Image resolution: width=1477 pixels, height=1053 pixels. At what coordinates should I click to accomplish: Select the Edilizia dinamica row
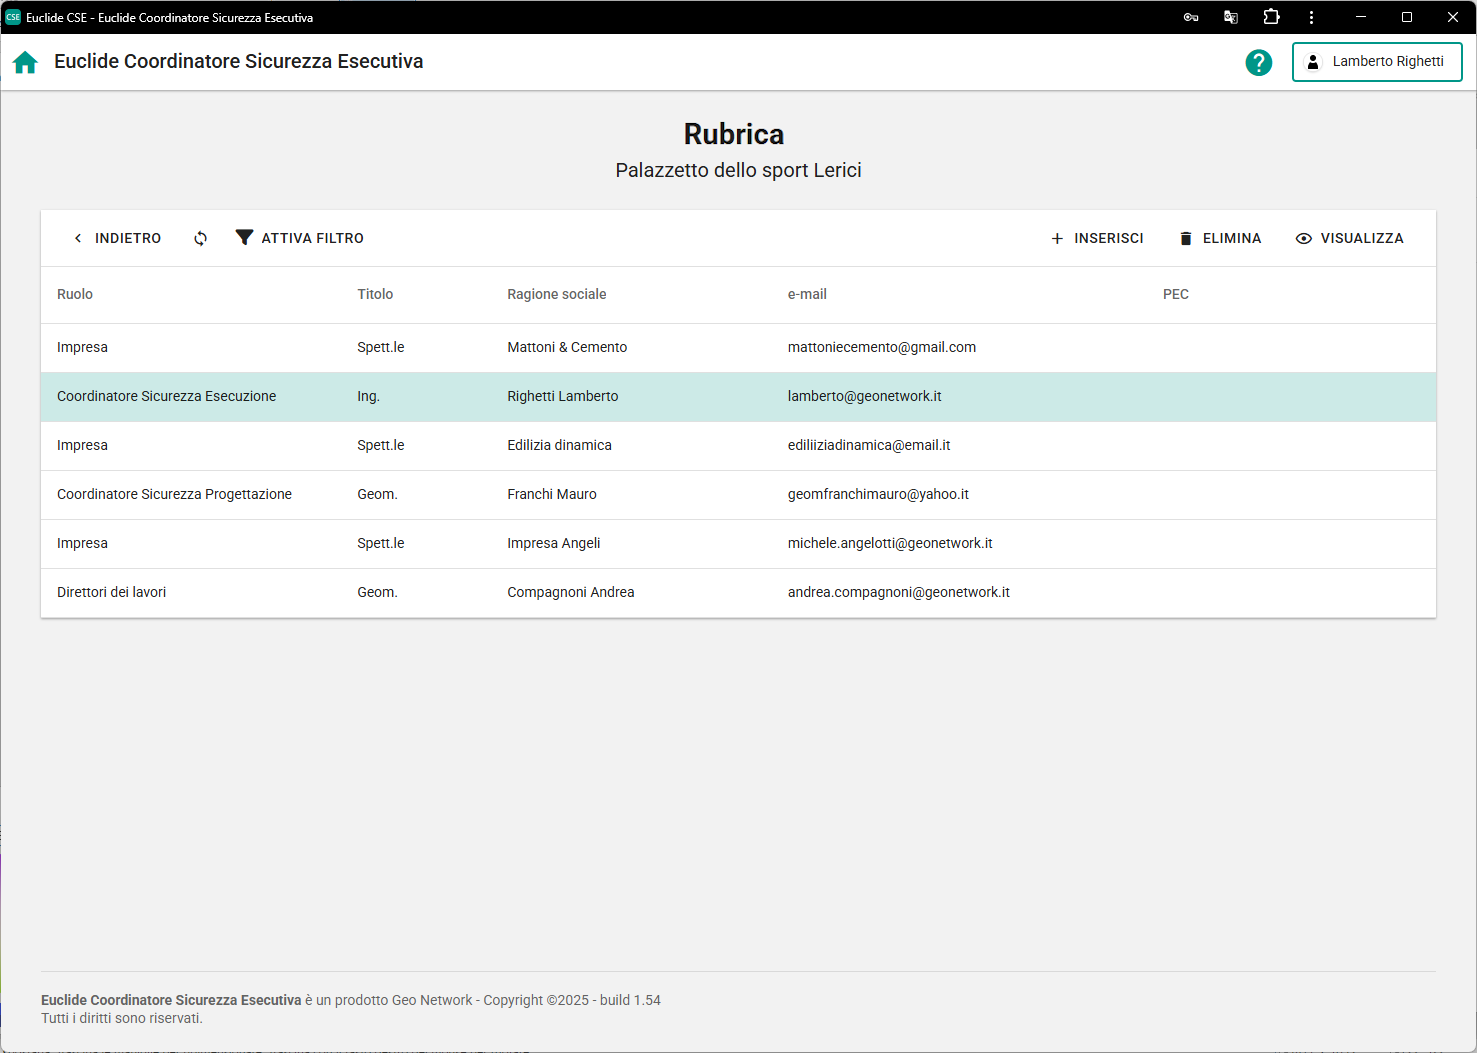coord(559,445)
